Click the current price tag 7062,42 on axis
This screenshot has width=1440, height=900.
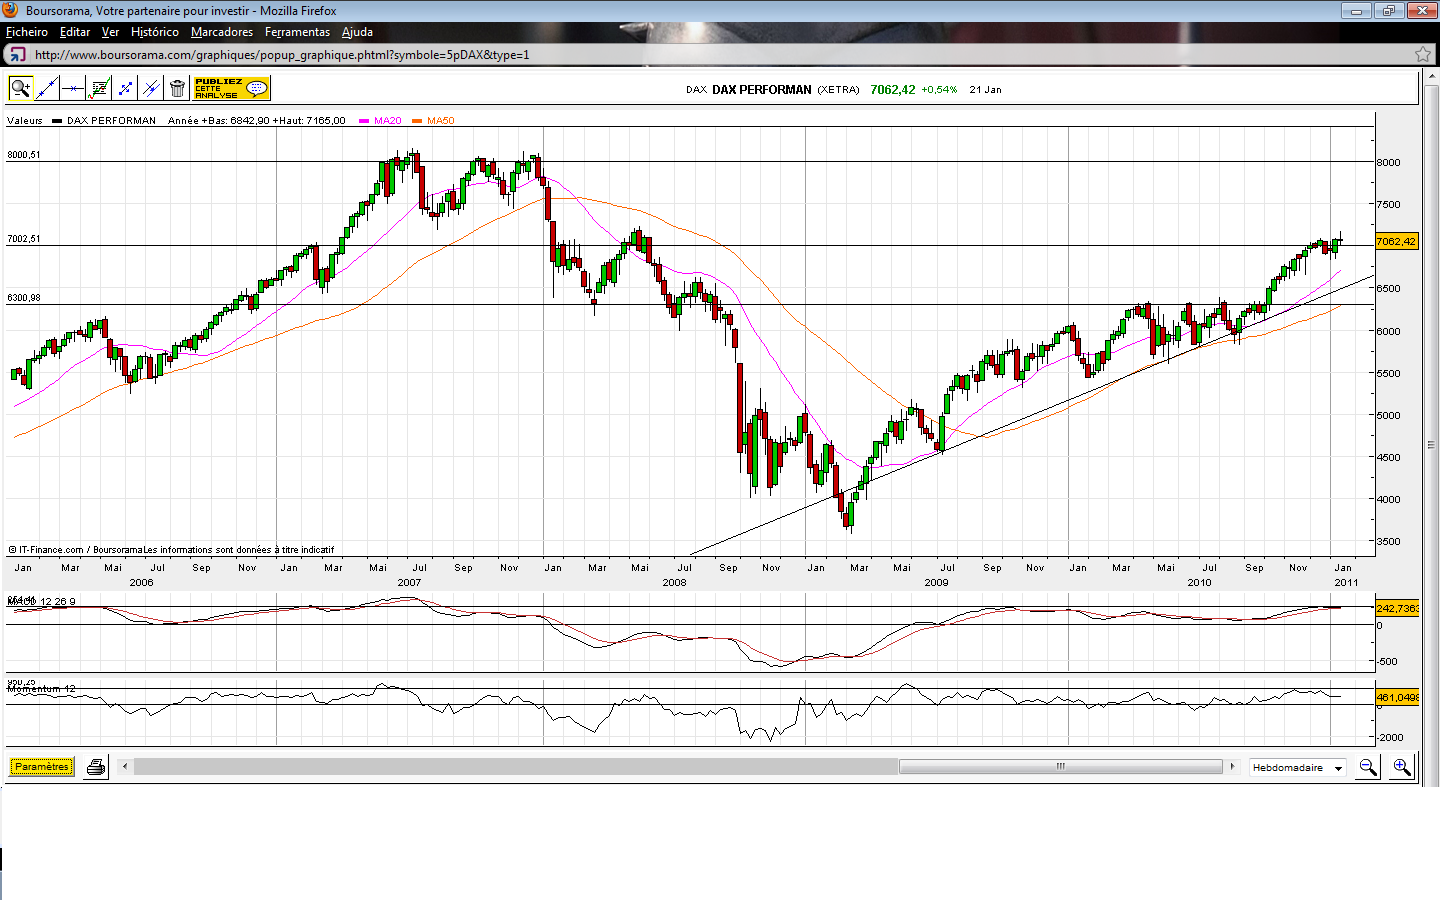(1396, 241)
